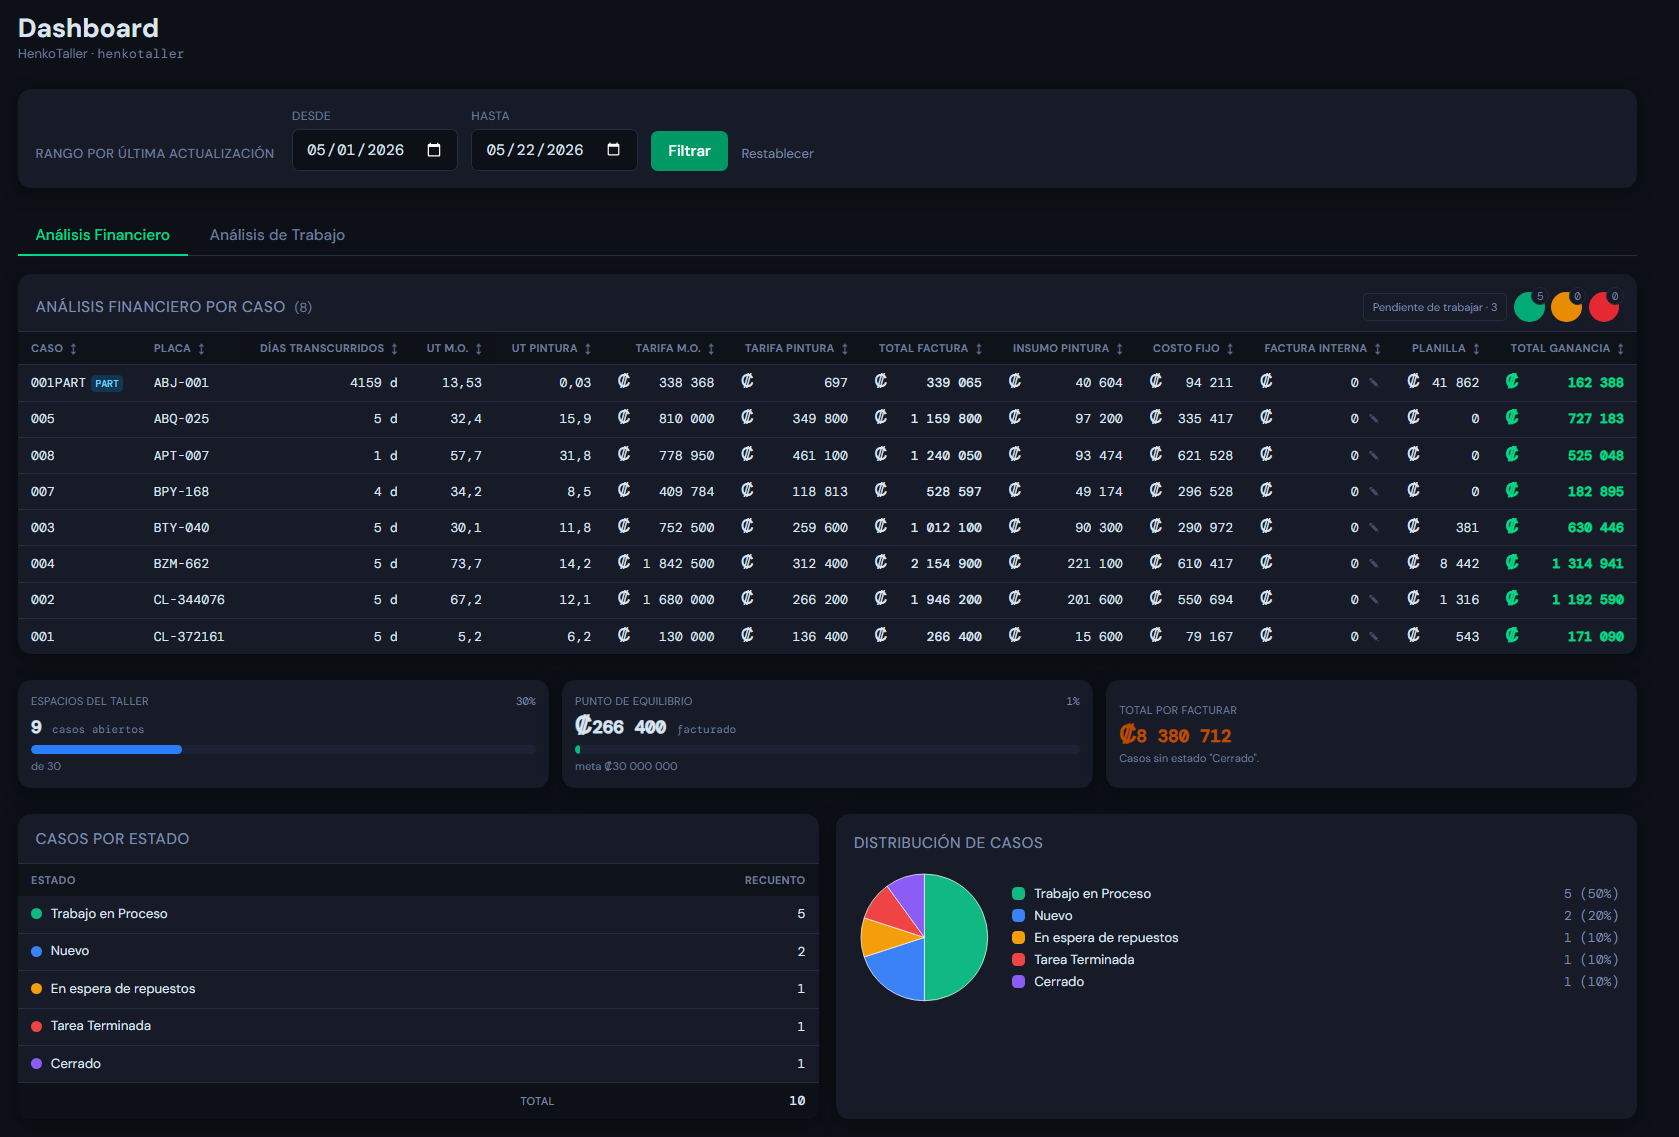The height and width of the screenshot is (1137, 1679).
Task: Open calendar picker in Desde date field
Action: tap(434, 150)
